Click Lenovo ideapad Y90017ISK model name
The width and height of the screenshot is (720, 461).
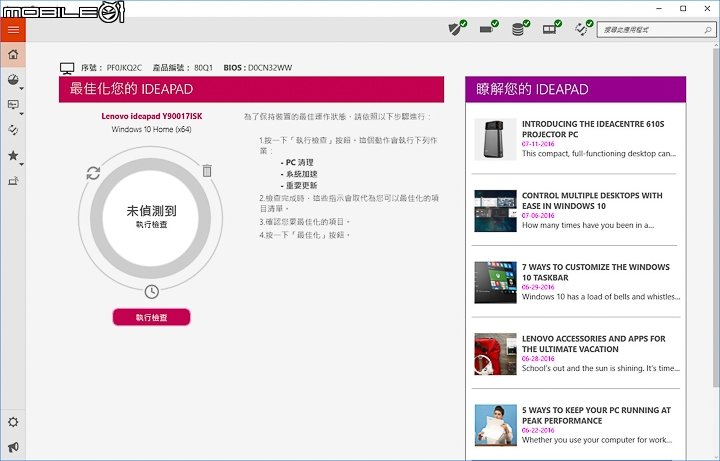[152, 116]
